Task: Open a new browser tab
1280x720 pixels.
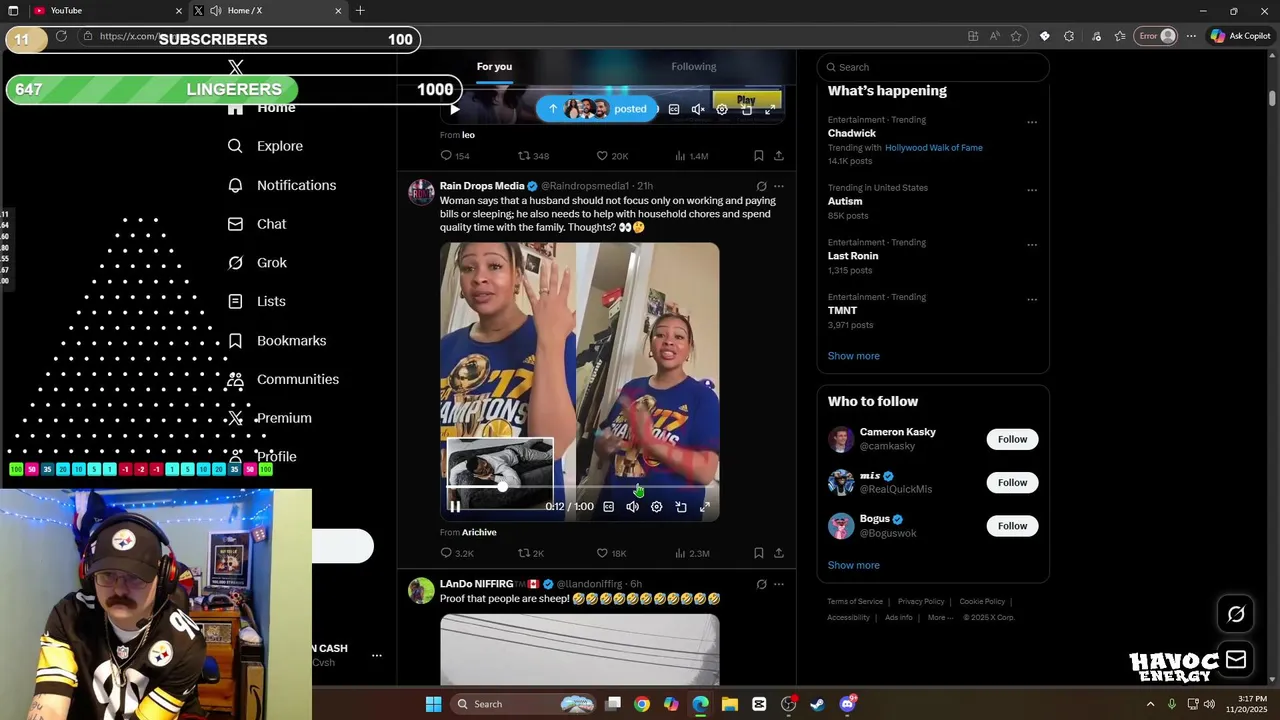Action: [x=360, y=11]
